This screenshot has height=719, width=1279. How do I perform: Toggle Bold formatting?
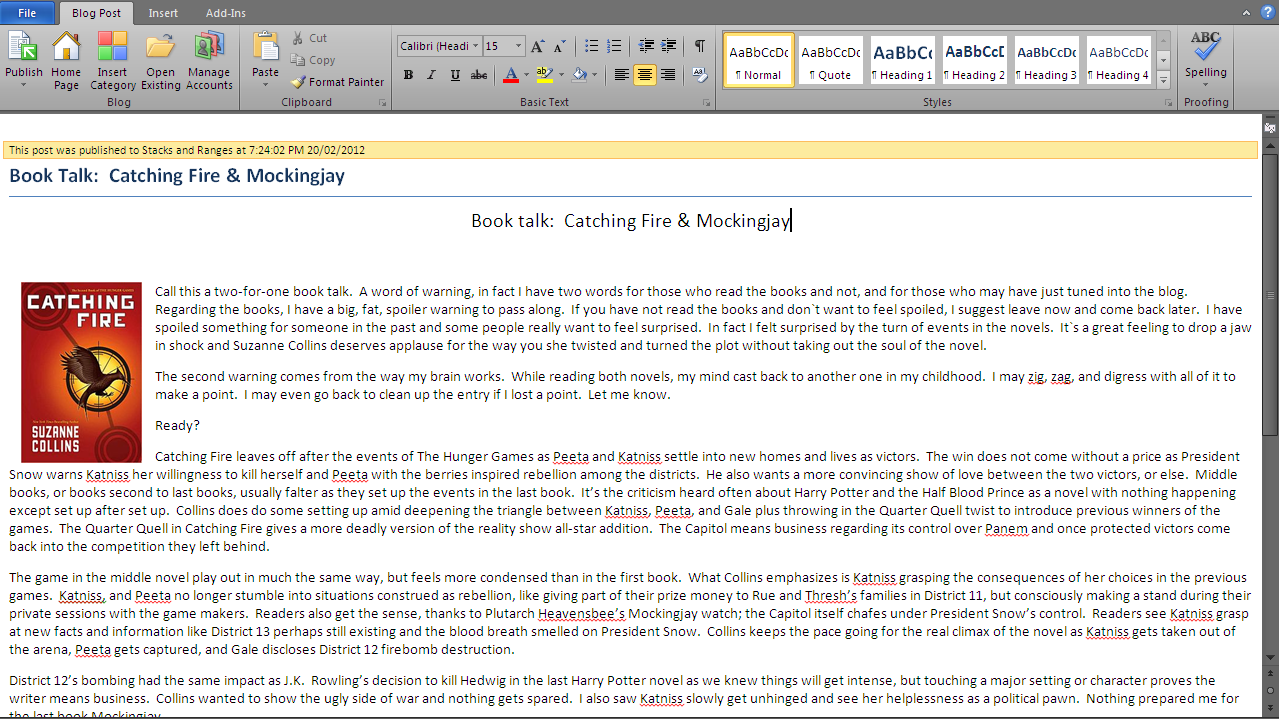coord(408,75)
